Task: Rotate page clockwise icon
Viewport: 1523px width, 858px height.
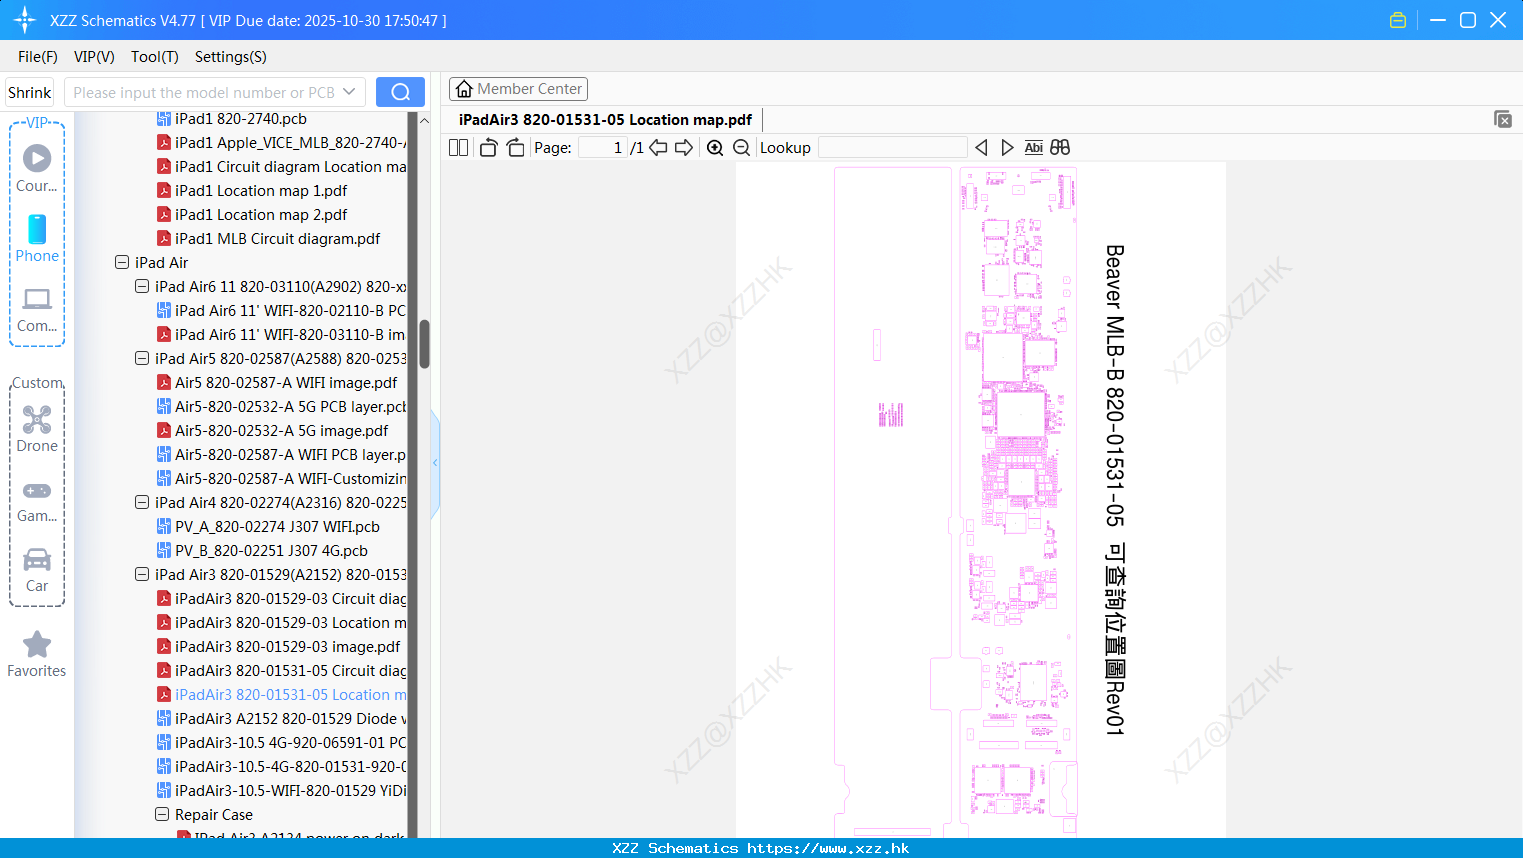Action: coord(515,147)
